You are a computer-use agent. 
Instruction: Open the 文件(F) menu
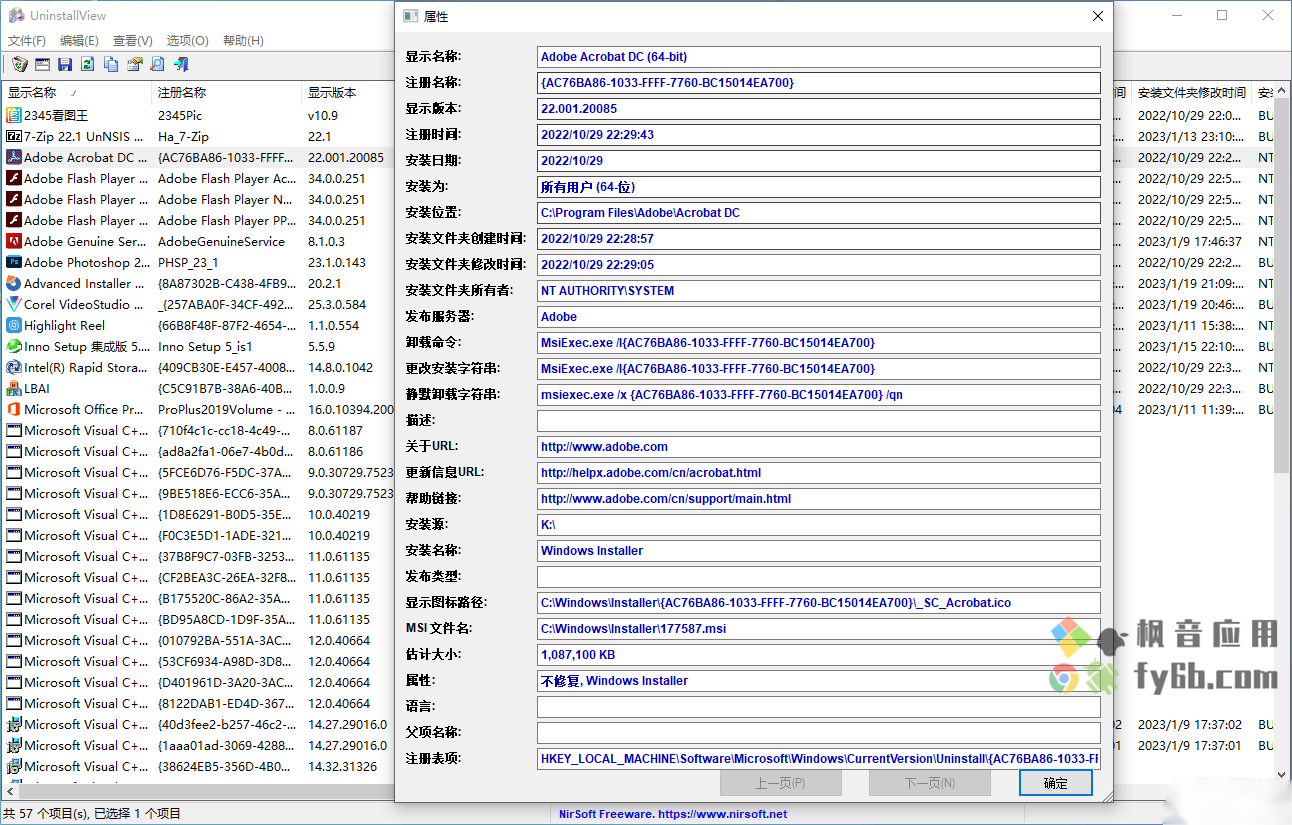click(27, 41)
